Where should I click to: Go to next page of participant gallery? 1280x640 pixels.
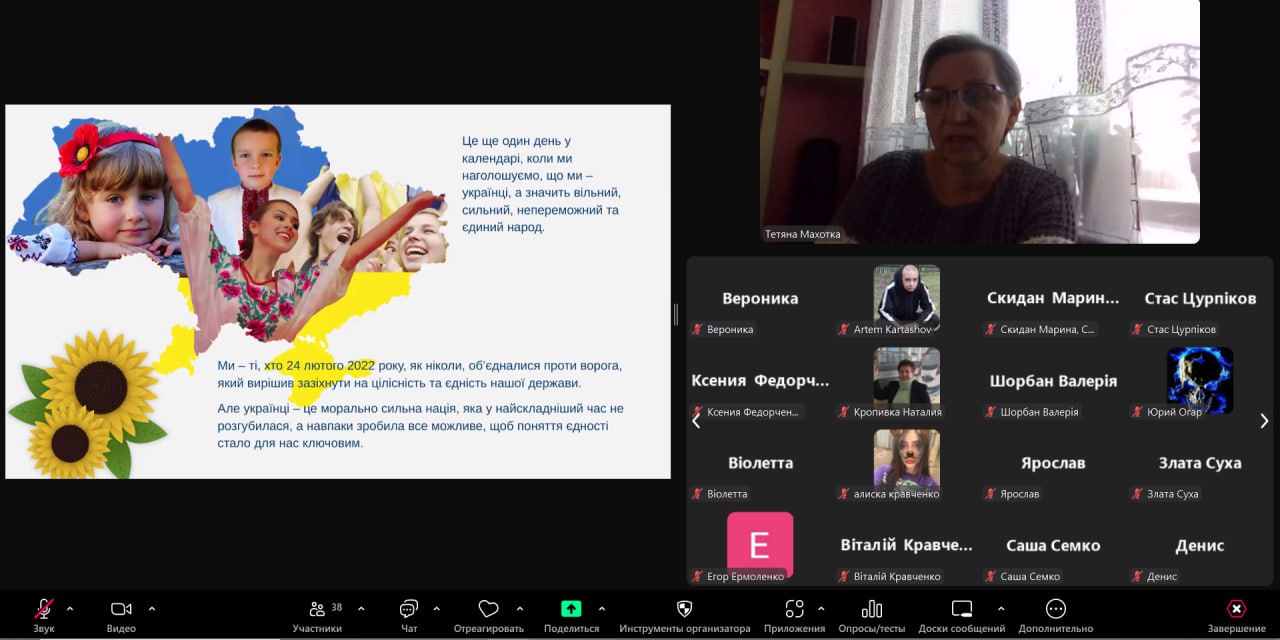tap(1264, 421)
